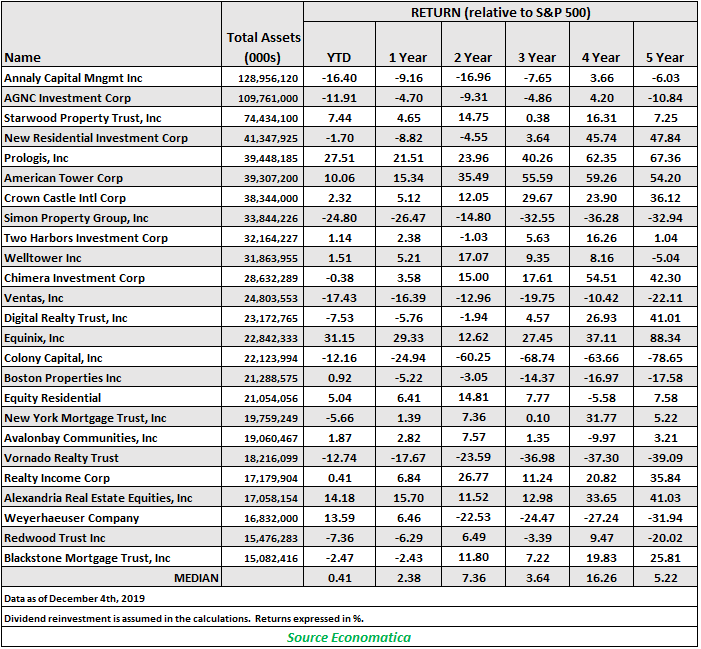This screenshot has width=701, height=649.
Task: Select Prologis YTD value '27.51'
Action: point(339,158)
